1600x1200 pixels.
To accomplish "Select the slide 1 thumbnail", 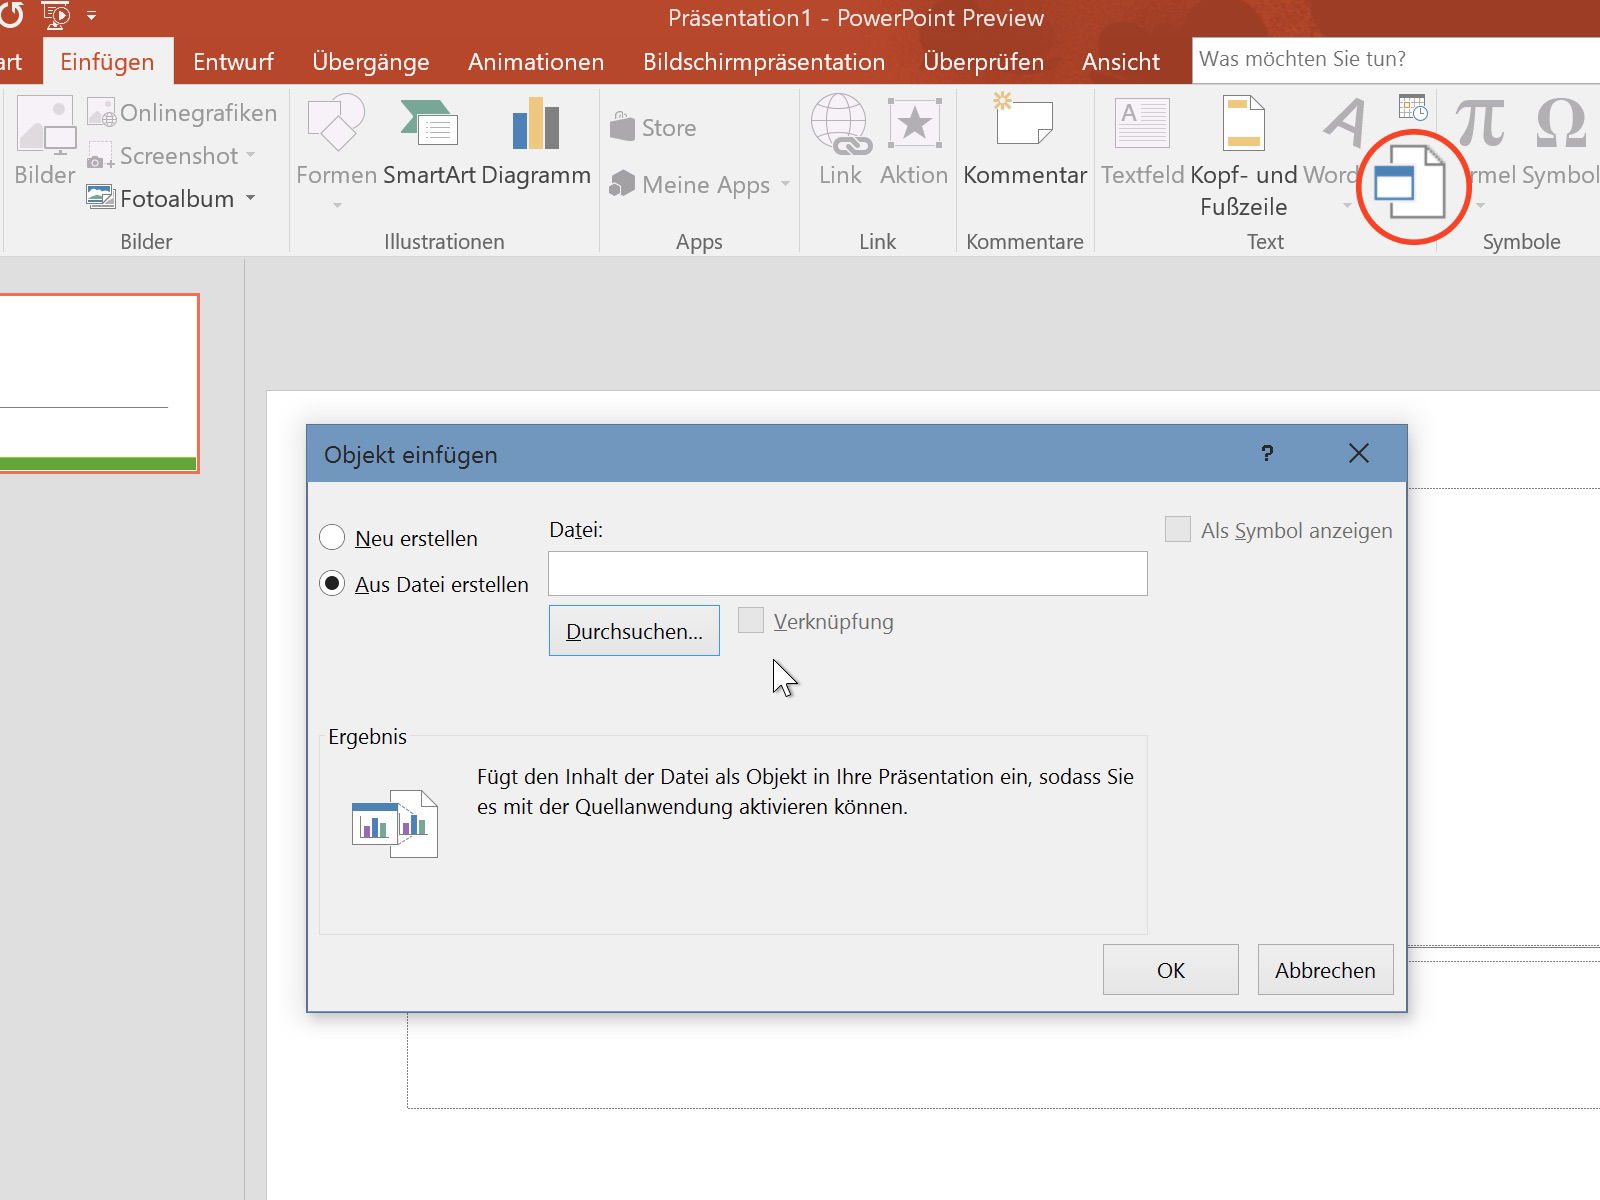I will pyautogui.click(x=99, y=383).
